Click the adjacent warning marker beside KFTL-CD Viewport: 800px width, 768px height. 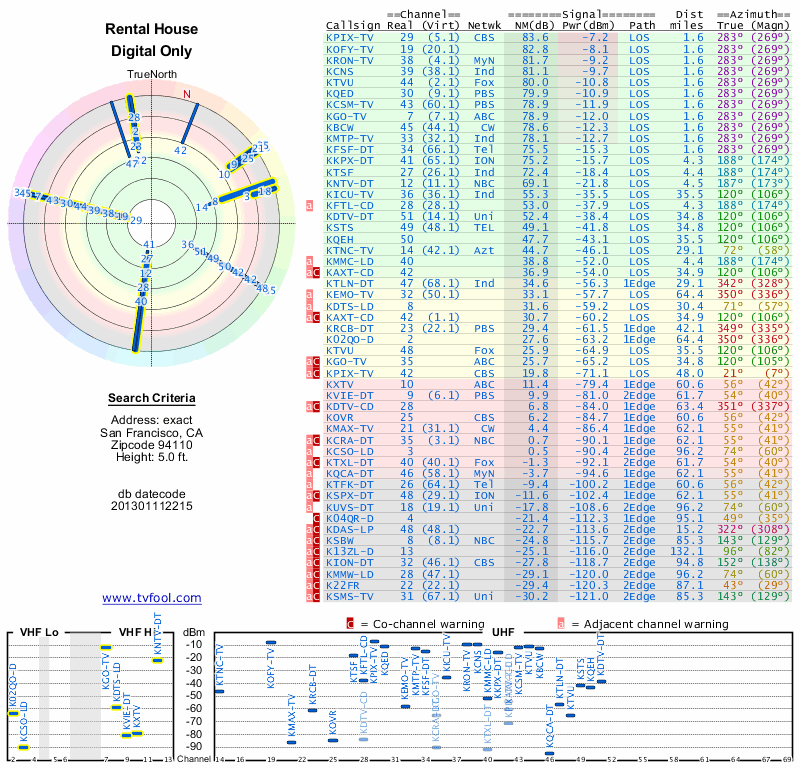click(309, 206)
